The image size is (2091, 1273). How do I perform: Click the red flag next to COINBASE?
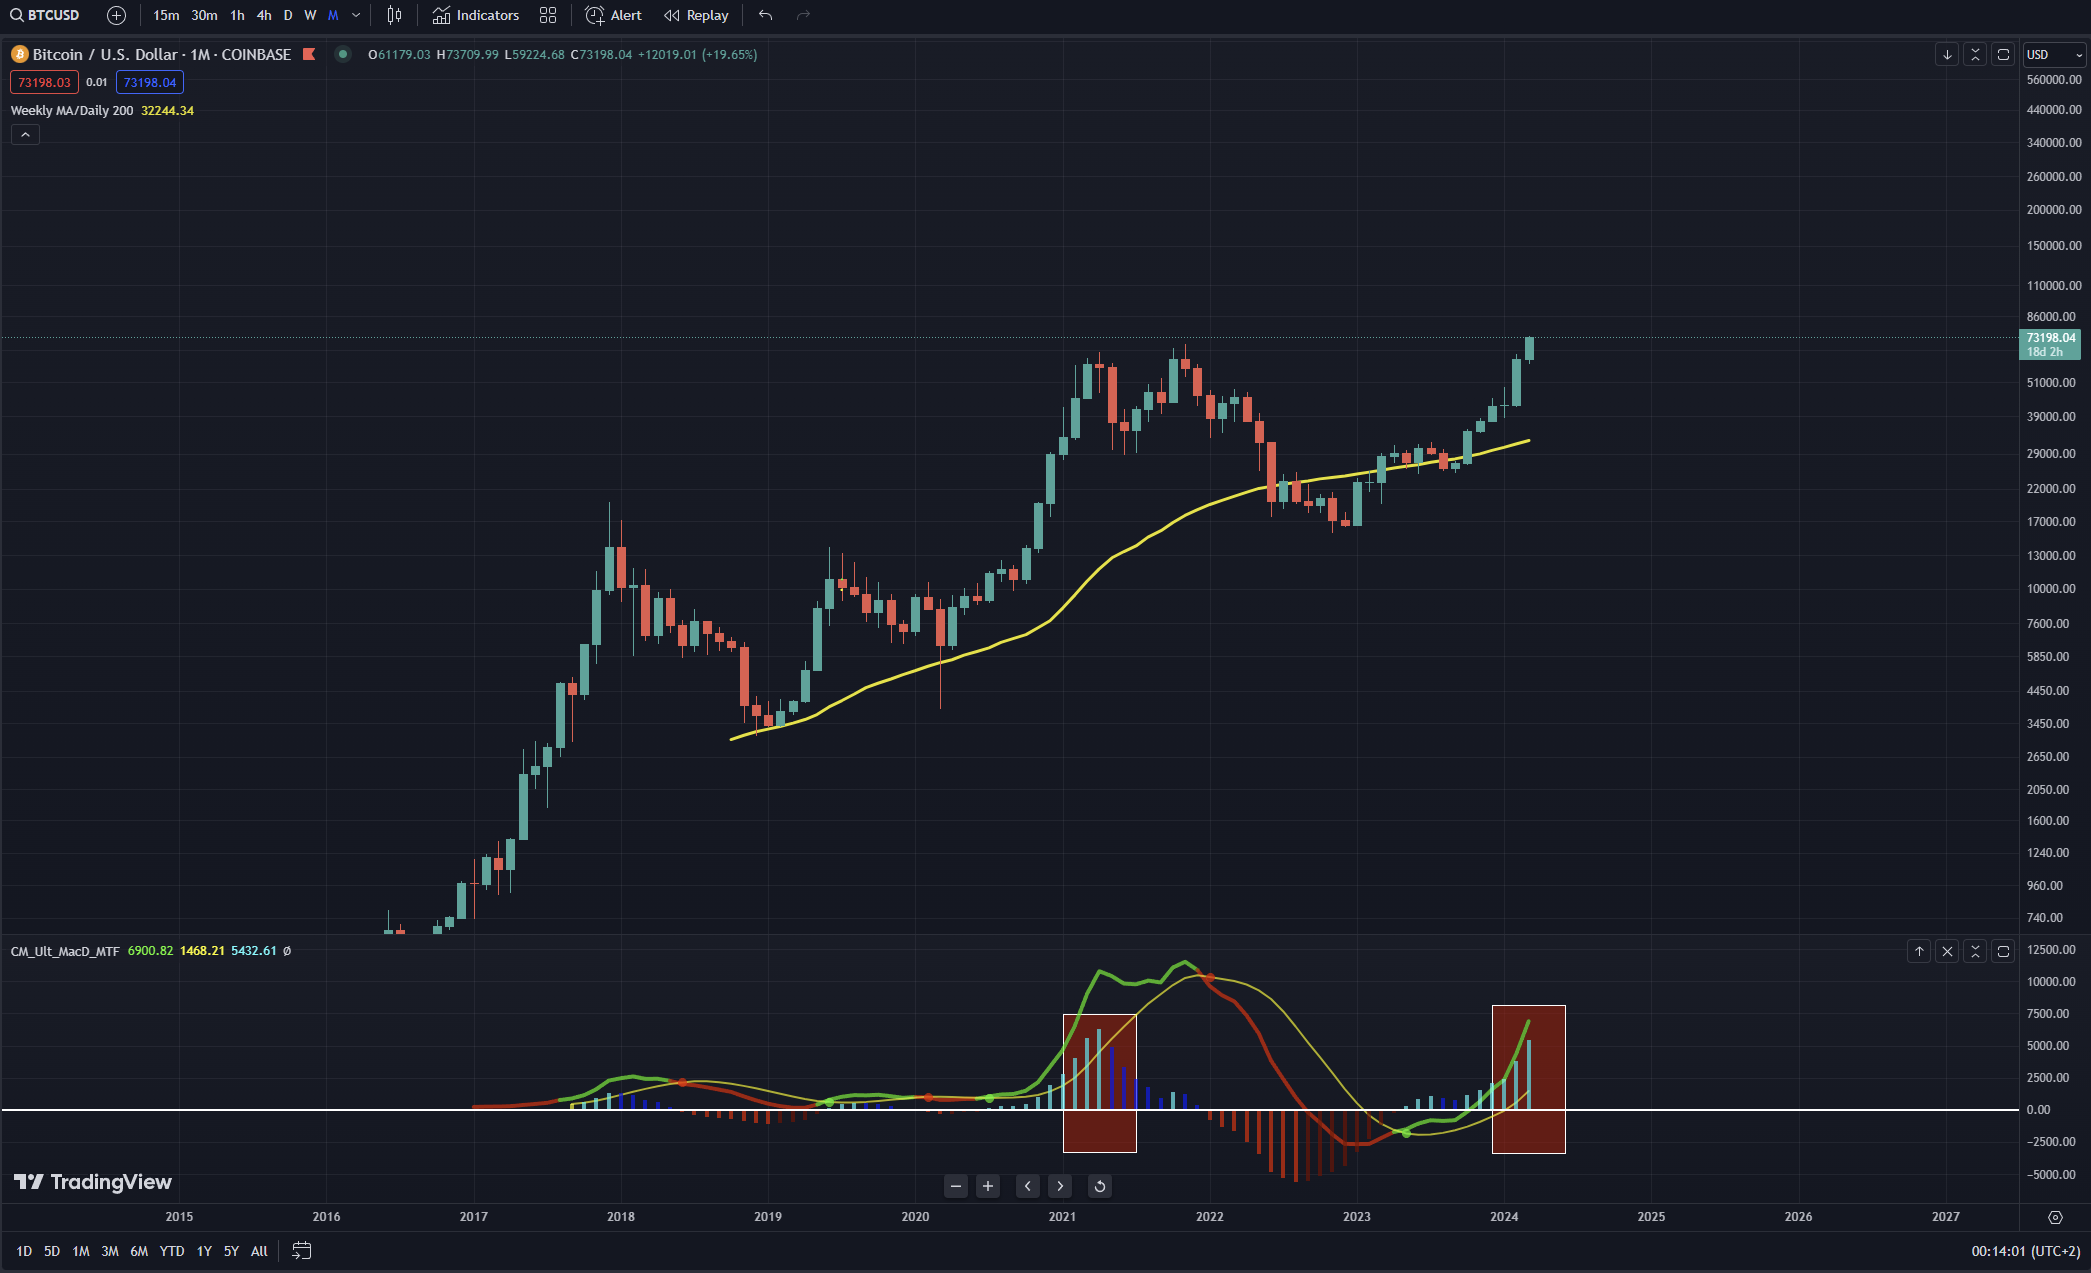309,54
